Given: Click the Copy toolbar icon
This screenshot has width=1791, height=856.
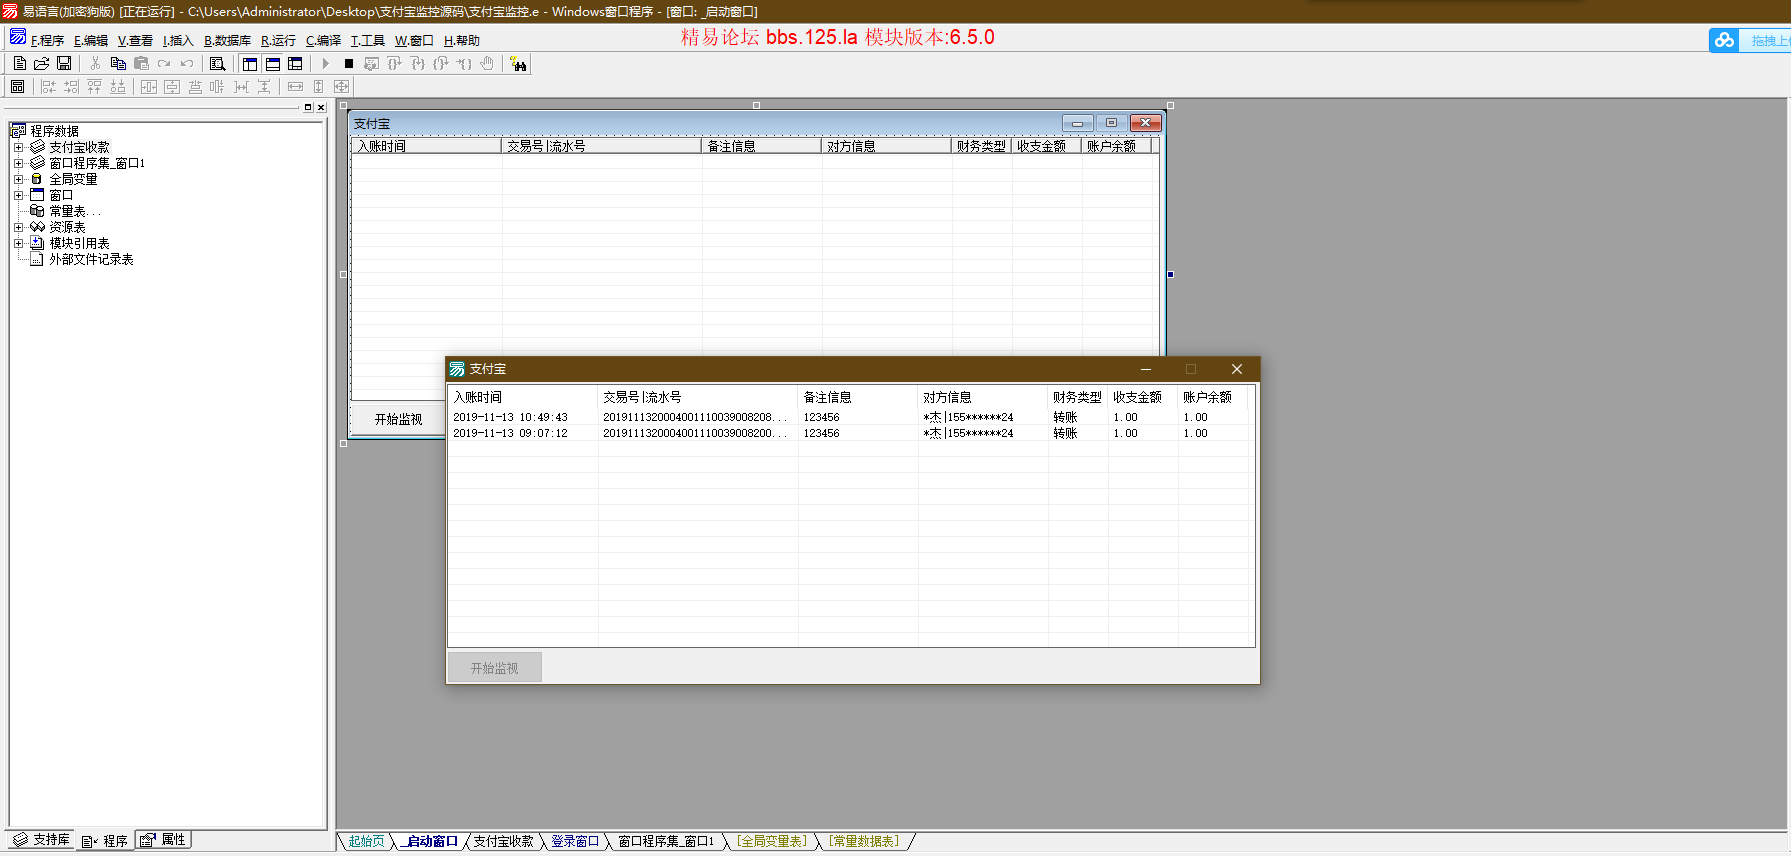Looking at the screenshot, I should [x=118, y=63].
